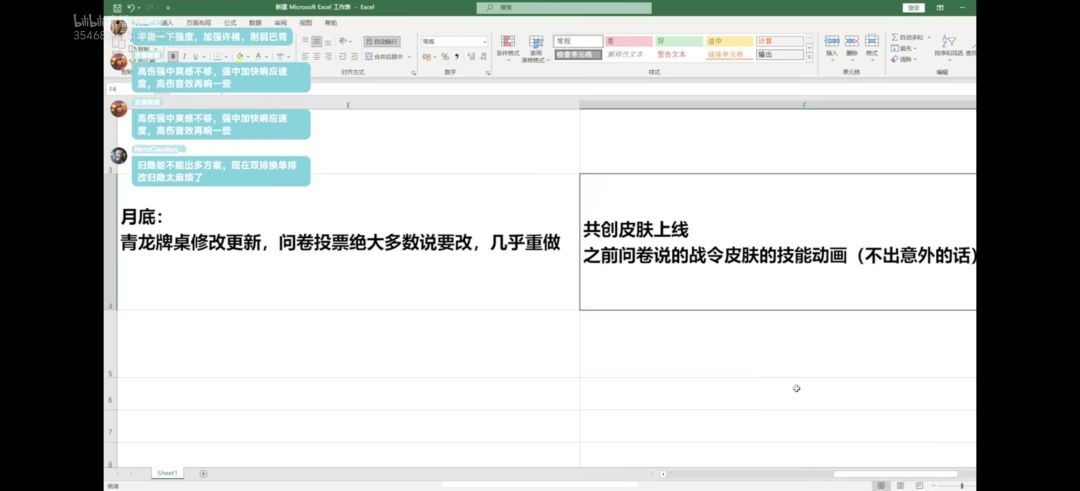This screenshot has width=1080, height=491.
Task: Open the 填充 fill dropdown
Action: [x=903, y=48]
